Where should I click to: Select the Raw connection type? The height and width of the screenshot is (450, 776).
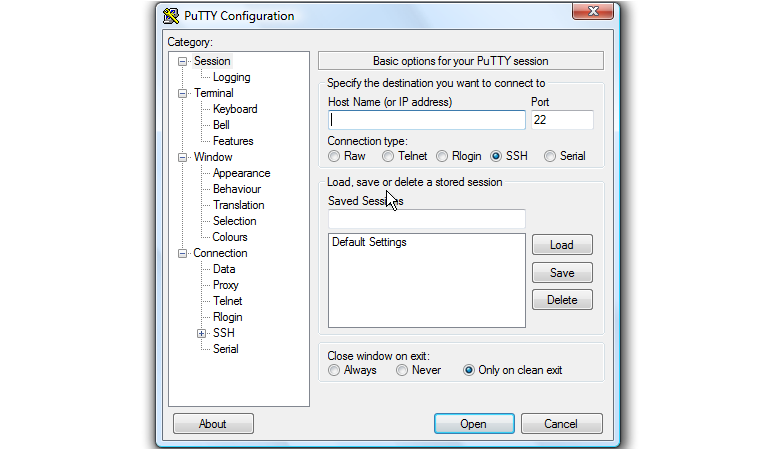click(x=334, y=156)
